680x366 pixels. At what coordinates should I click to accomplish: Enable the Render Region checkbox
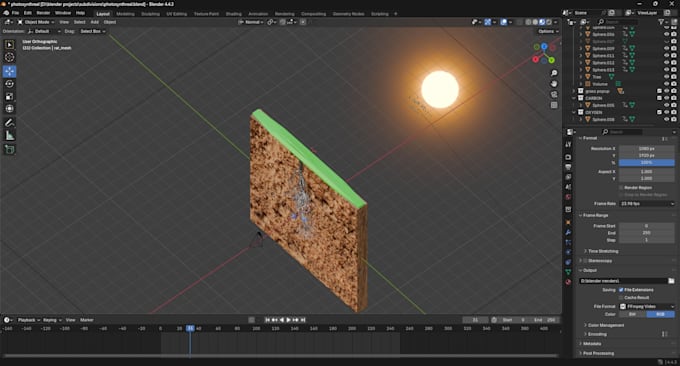621,188
